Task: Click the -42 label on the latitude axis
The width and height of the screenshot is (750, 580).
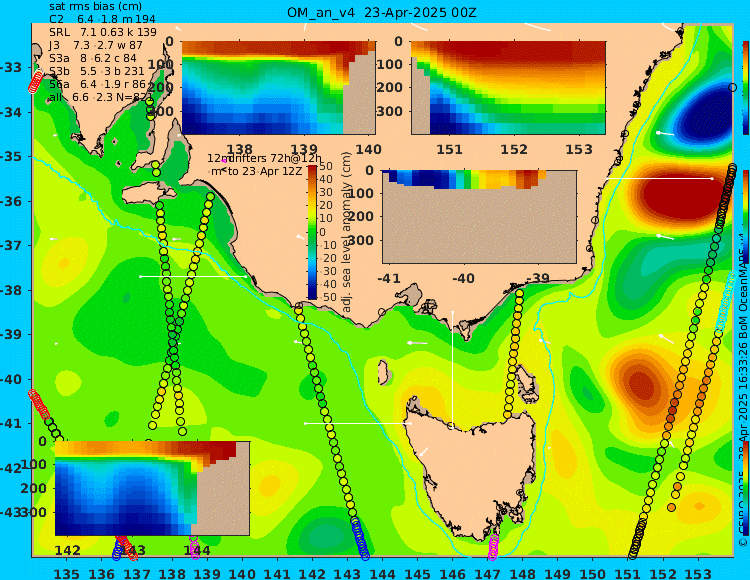Action: click(11, 468)
